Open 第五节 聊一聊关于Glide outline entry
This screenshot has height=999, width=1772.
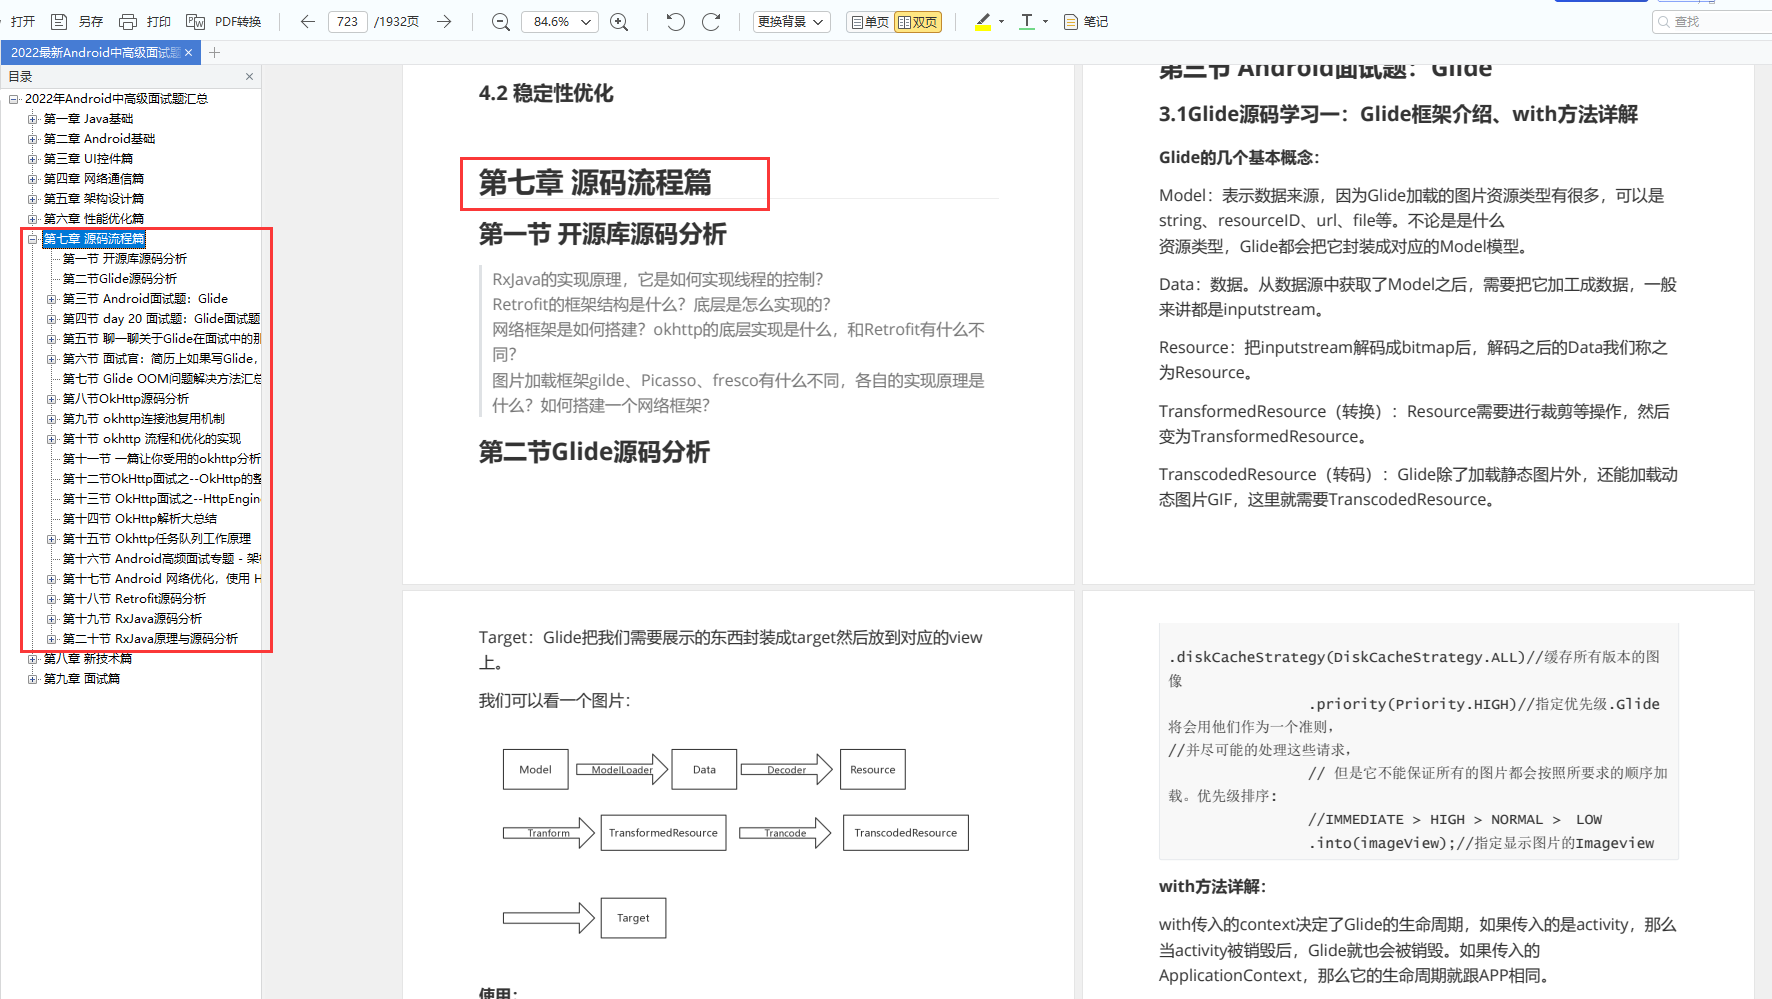pyautogui.click(x=161, y=339)
